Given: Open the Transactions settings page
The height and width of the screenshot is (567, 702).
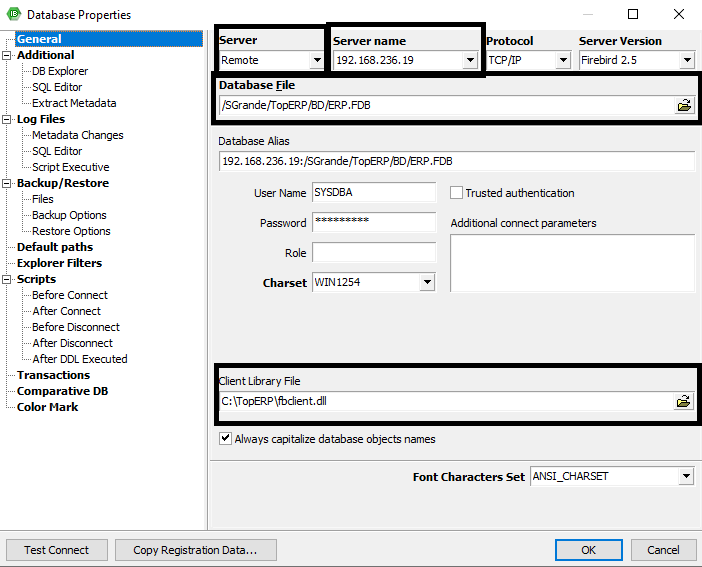Looking at the screenshot, I should pos(53,375).
